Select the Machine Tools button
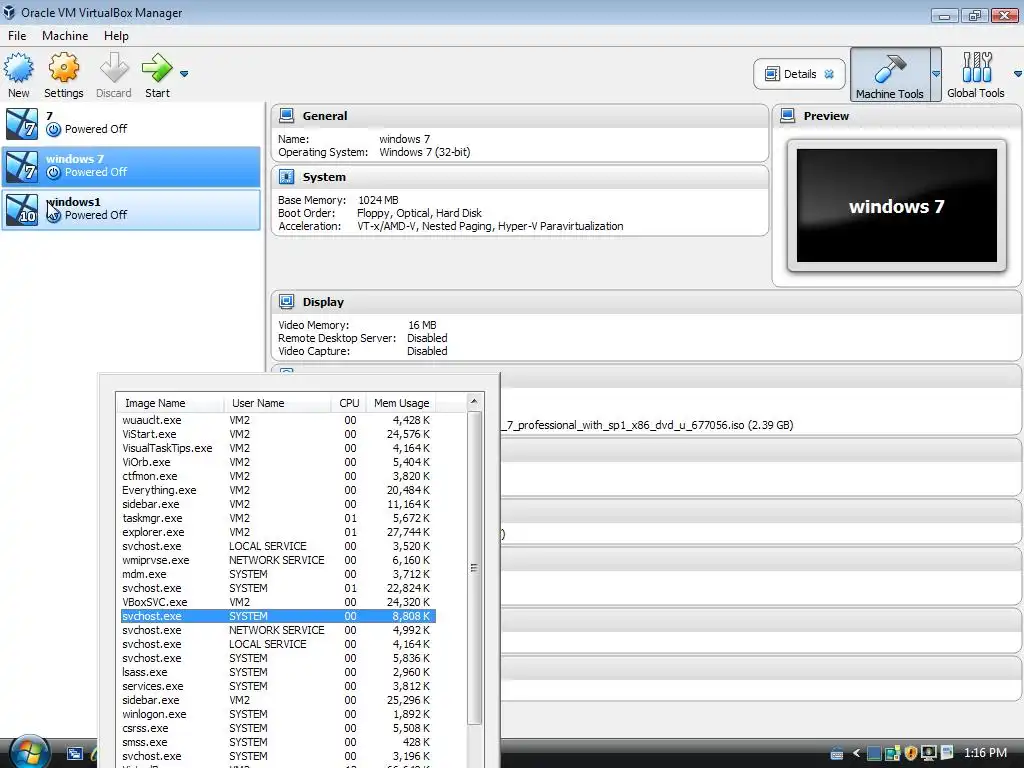The width and height of the screenshot is (1024, 768). pos(889,75)
